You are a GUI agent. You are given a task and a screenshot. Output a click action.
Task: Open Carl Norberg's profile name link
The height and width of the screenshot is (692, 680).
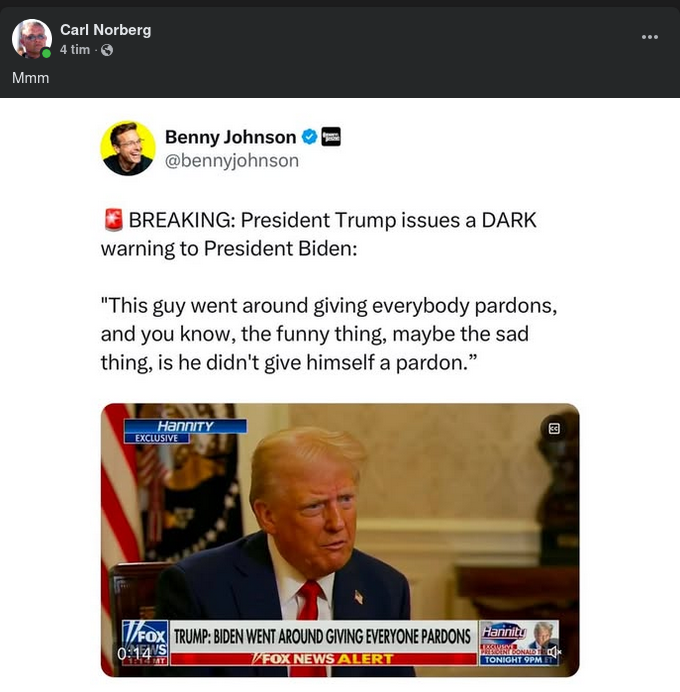tap(105, 30)
